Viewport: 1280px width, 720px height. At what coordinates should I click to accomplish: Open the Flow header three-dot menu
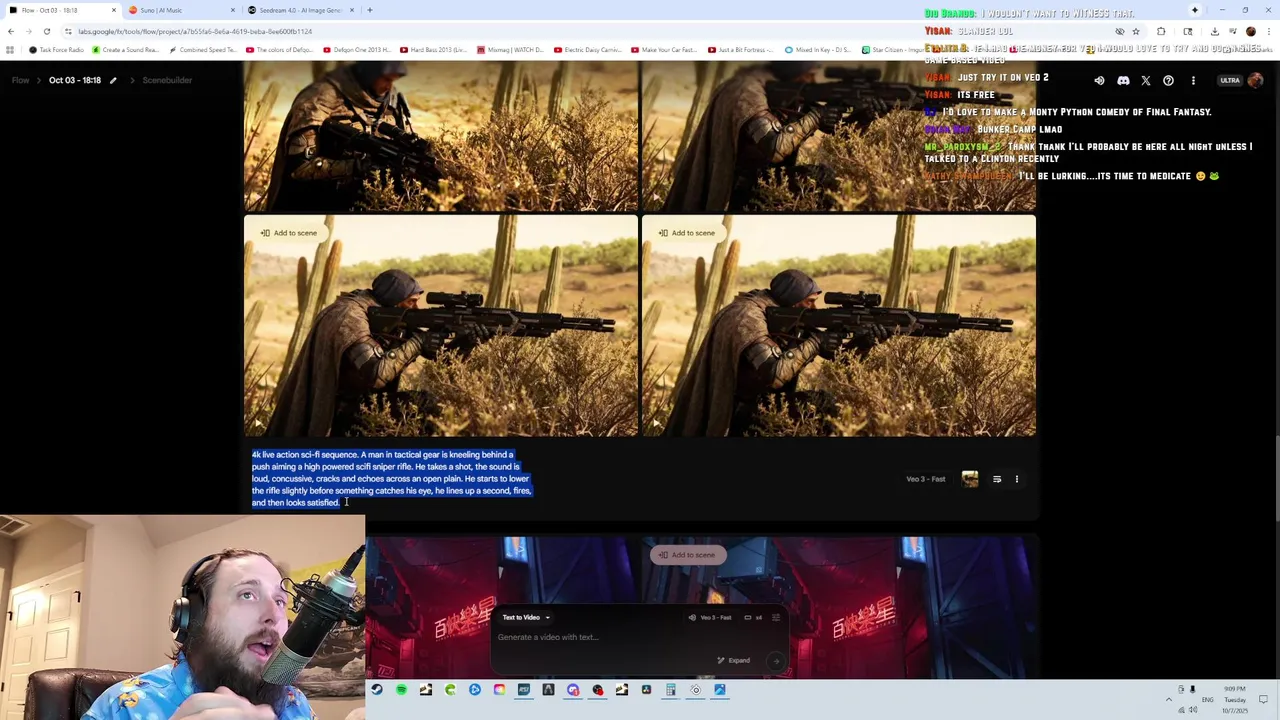coord(1193,80)
